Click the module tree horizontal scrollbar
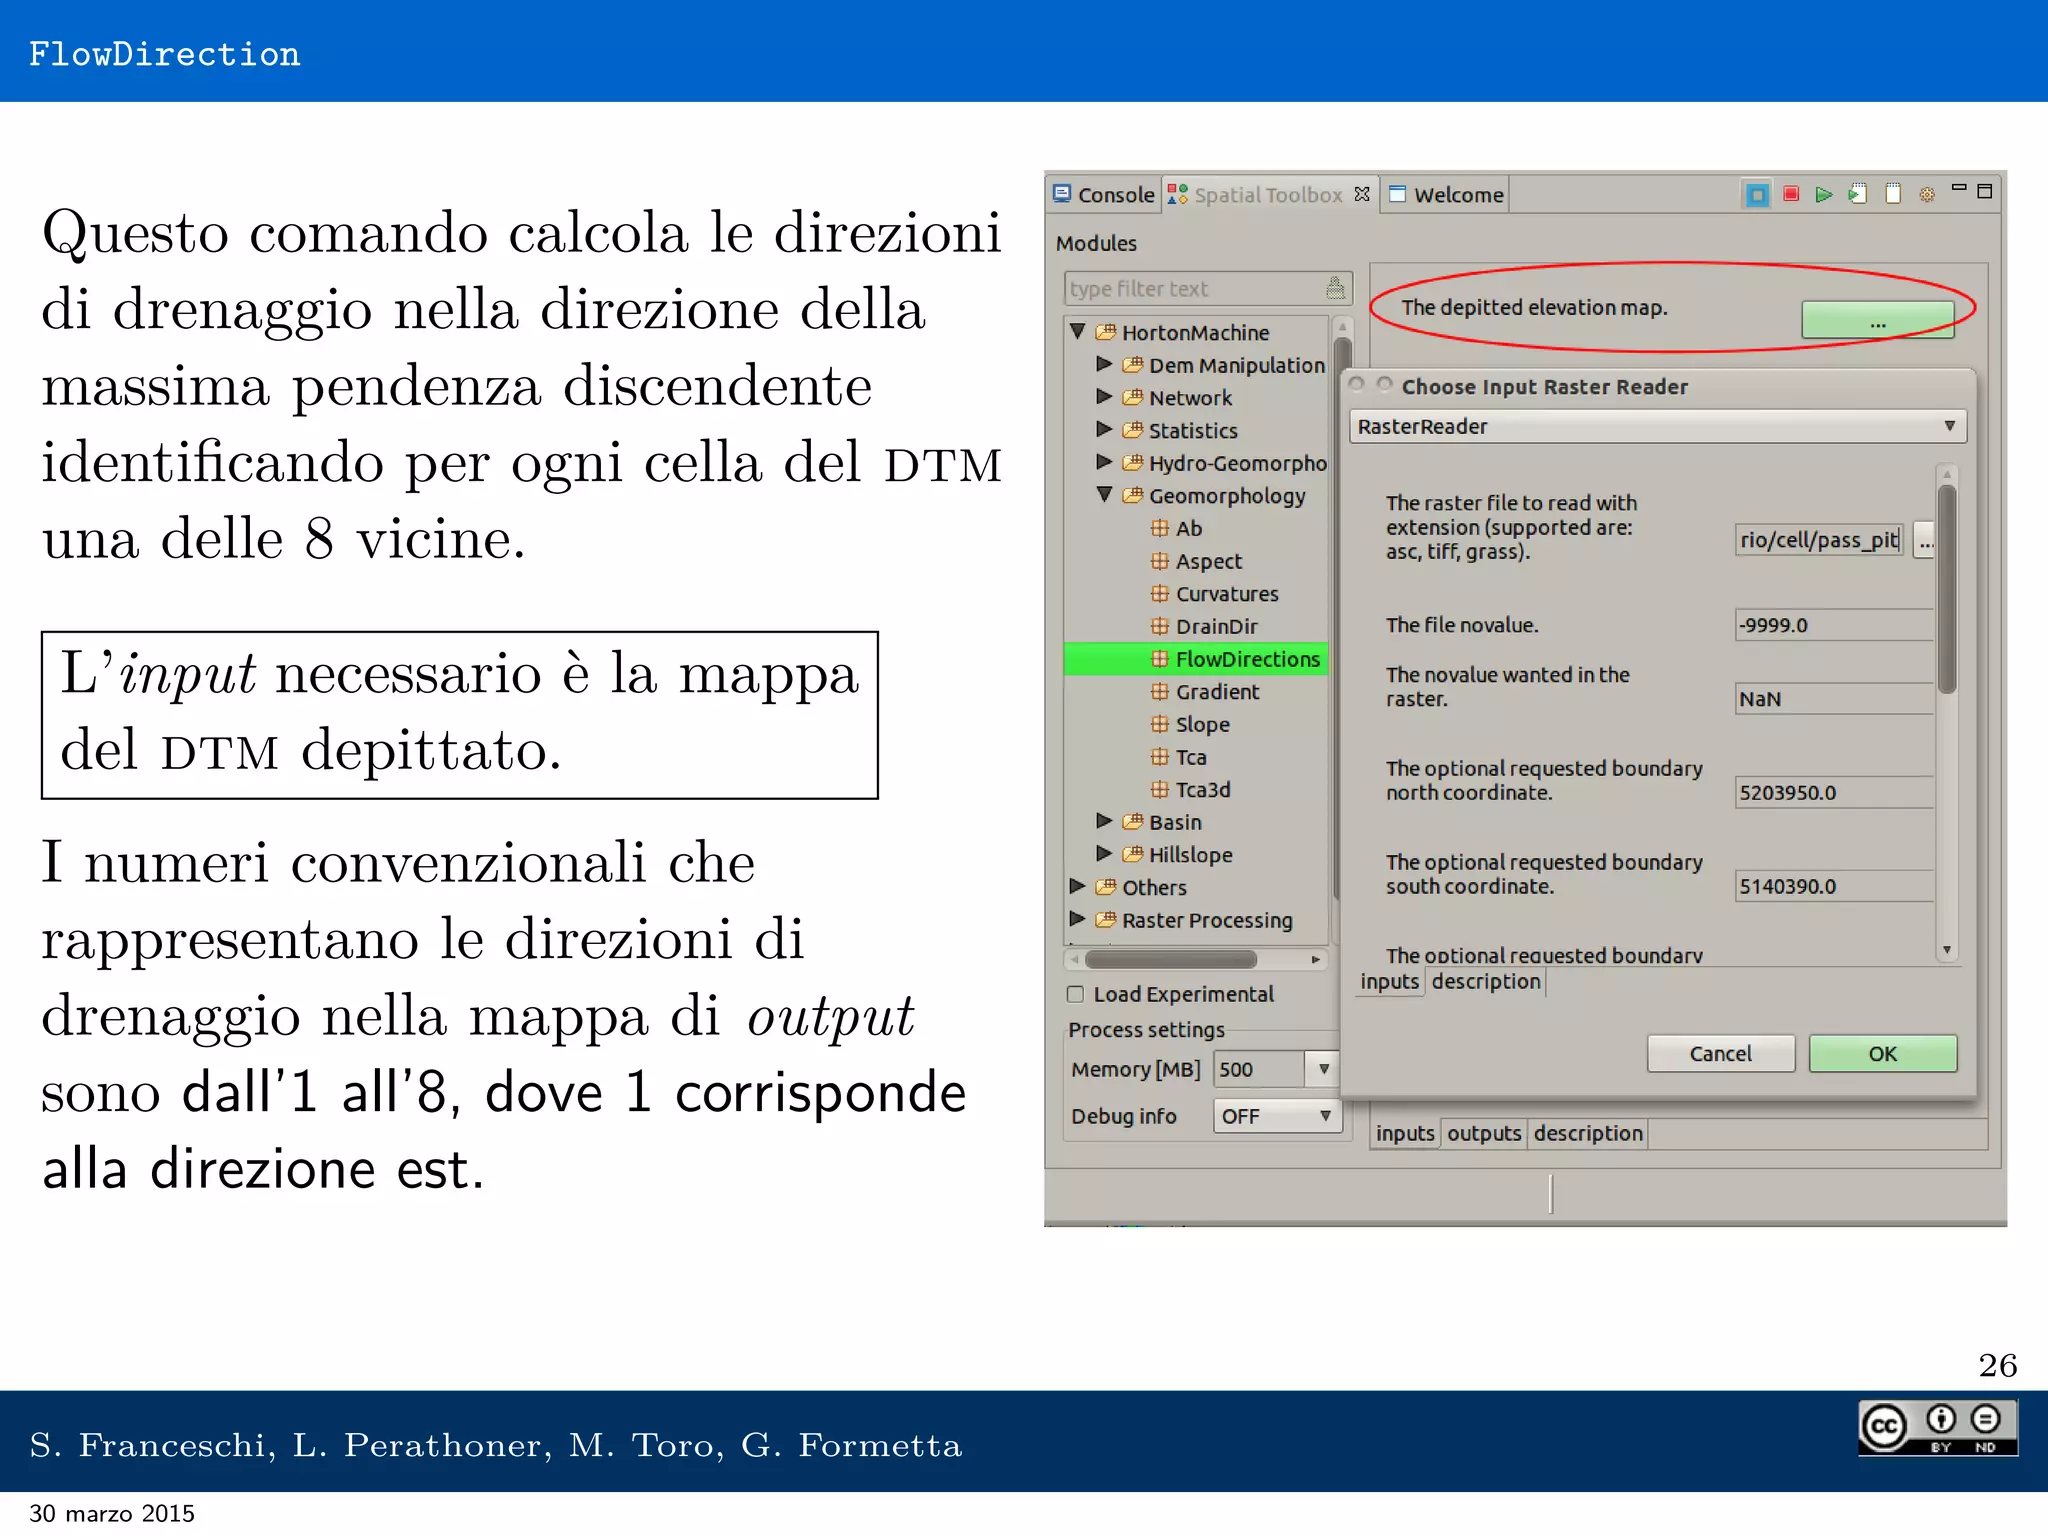The image size is (2048, 1536). tap(1171, 960)
